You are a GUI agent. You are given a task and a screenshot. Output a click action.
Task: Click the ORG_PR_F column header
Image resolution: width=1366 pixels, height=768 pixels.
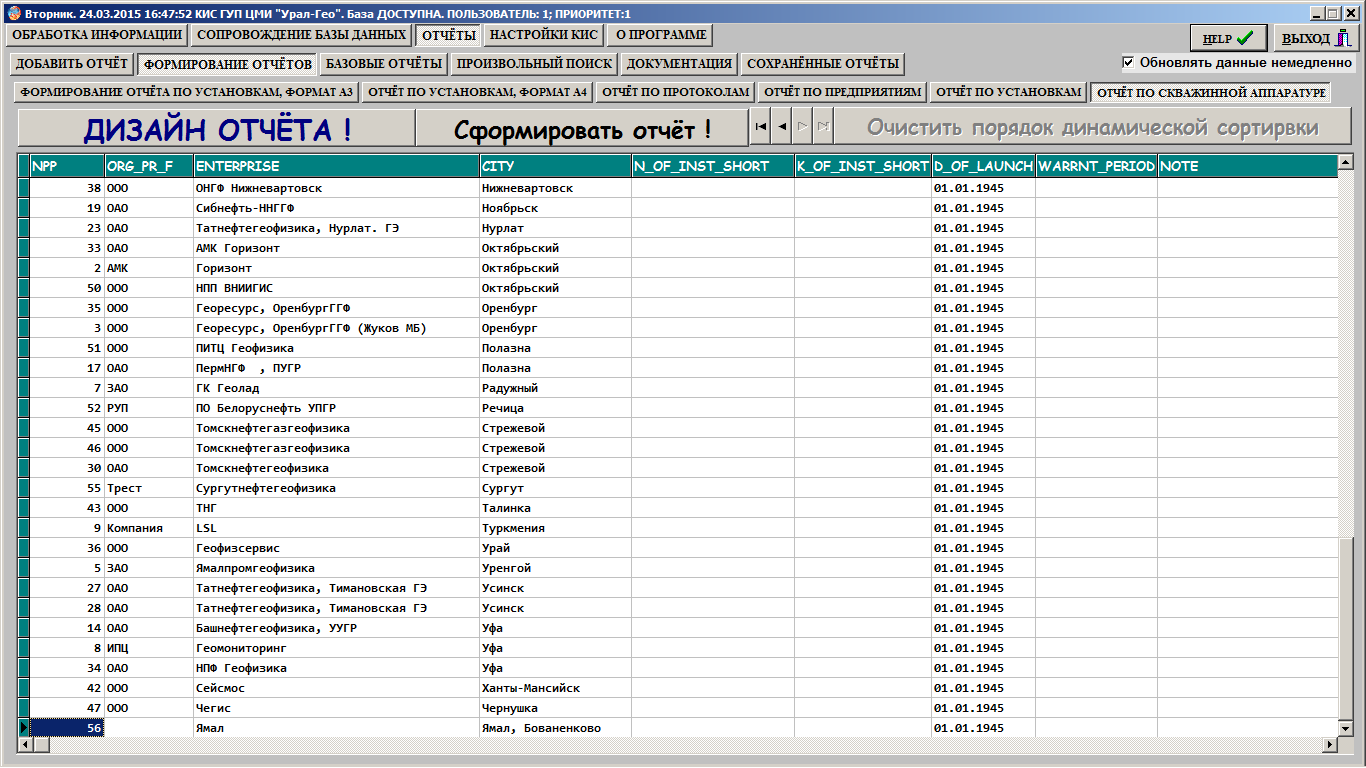[149, 166]
